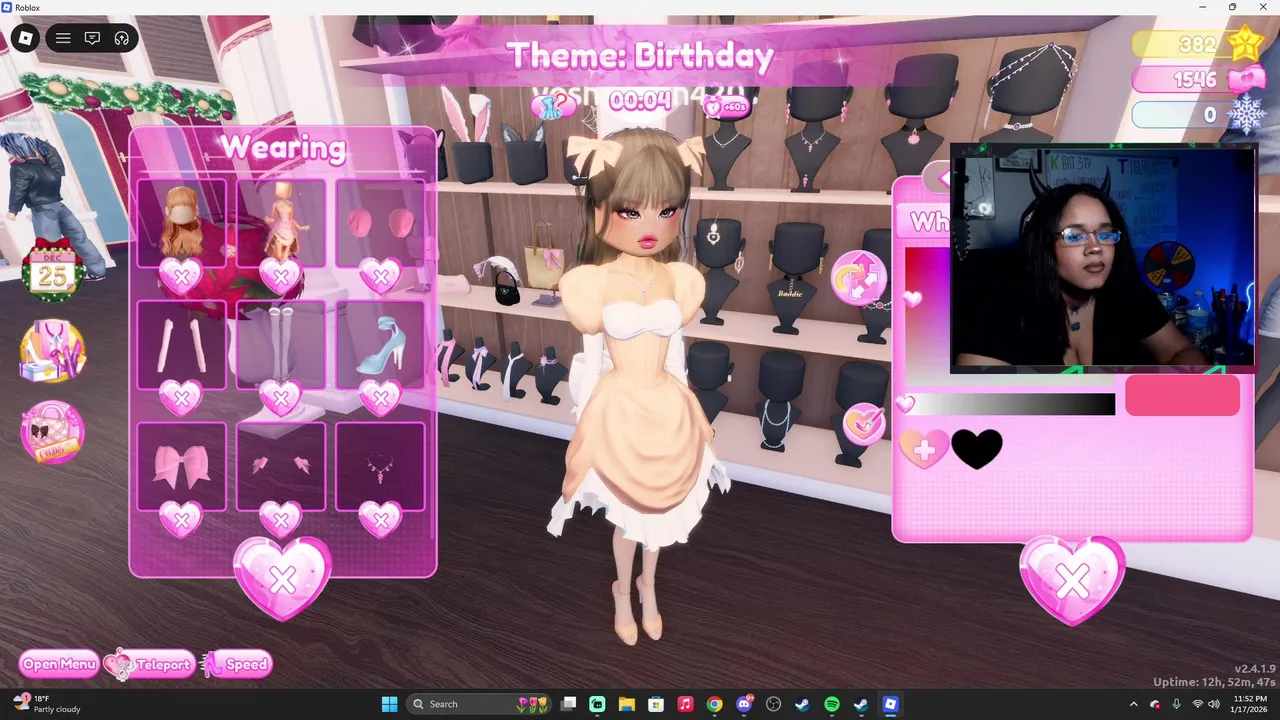Open Spotify from the taskbar
The image size is (1280, 720).
click(x=832, y=704)
